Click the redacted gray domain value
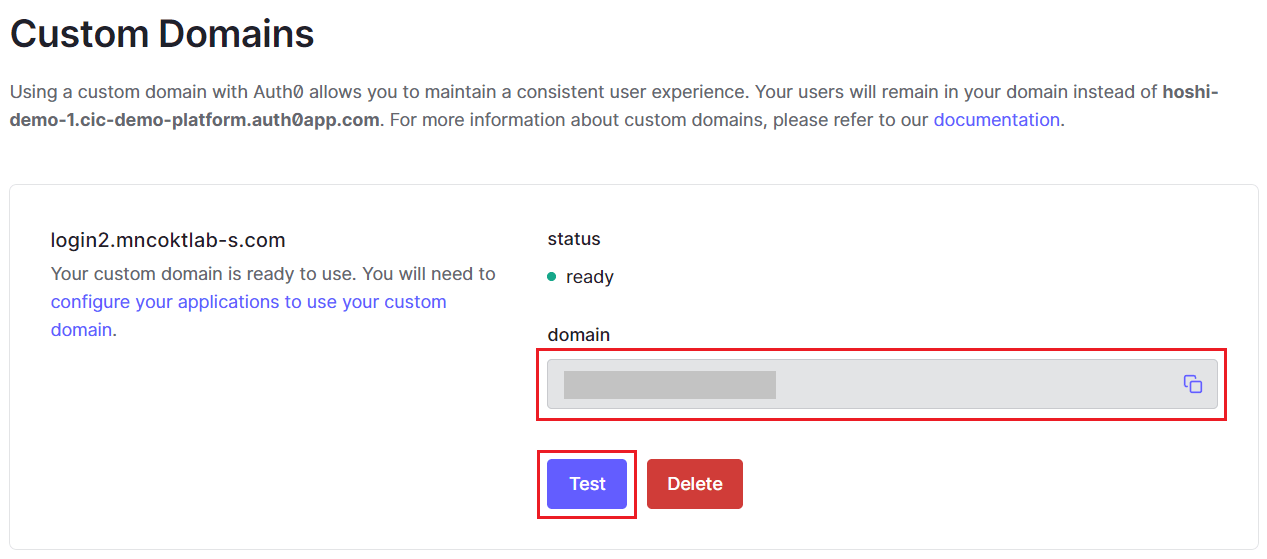This screenshot has width=1267, height=559. pyautogui.click(x=669, y=385)
